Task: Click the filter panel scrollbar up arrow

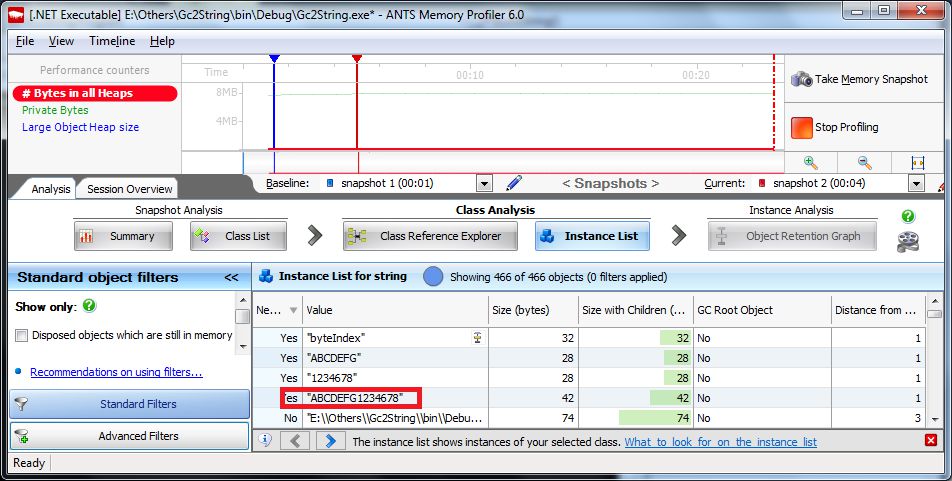Action: pos(243,300)
